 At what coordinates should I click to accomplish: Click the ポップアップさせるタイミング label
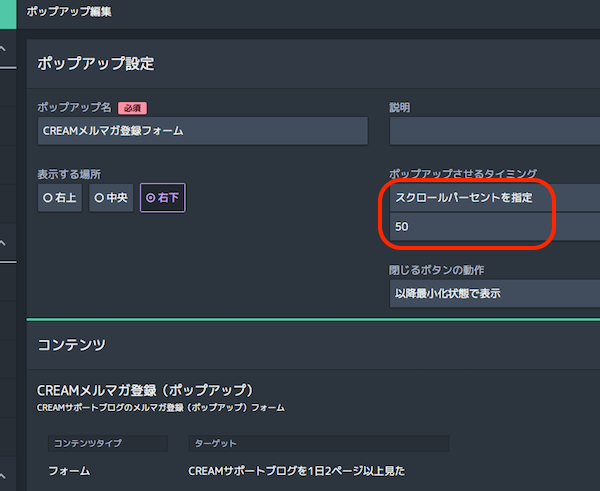click(463, 173)
